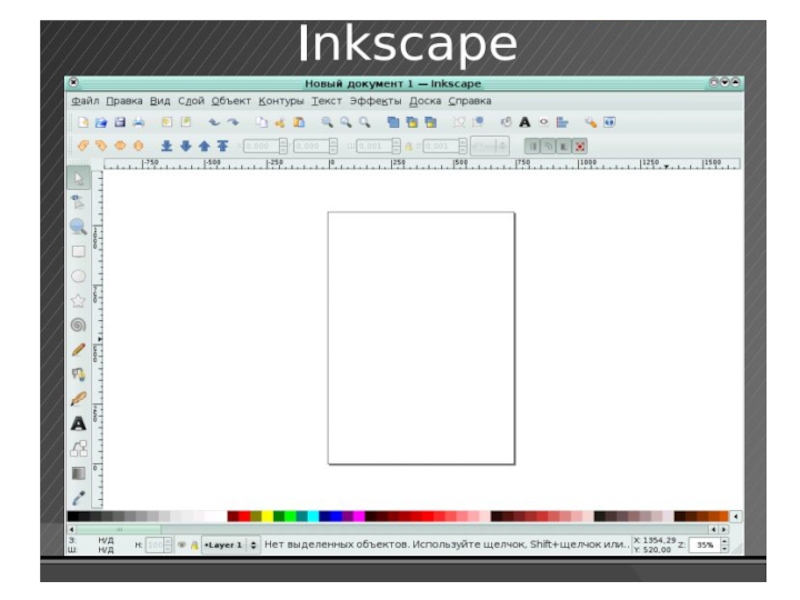The height and width of the screenshot is (600, 800).
Task: Click the Node edit tool
Action: [x=78, y=202]
